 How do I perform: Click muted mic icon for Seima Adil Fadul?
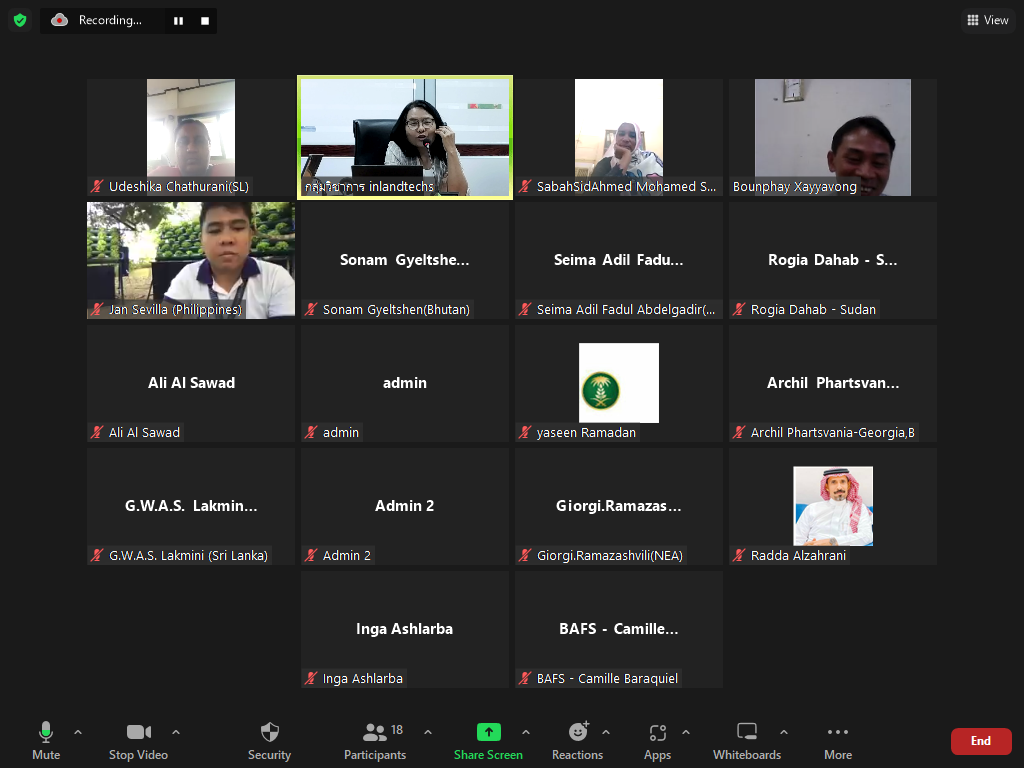(525, 310)
